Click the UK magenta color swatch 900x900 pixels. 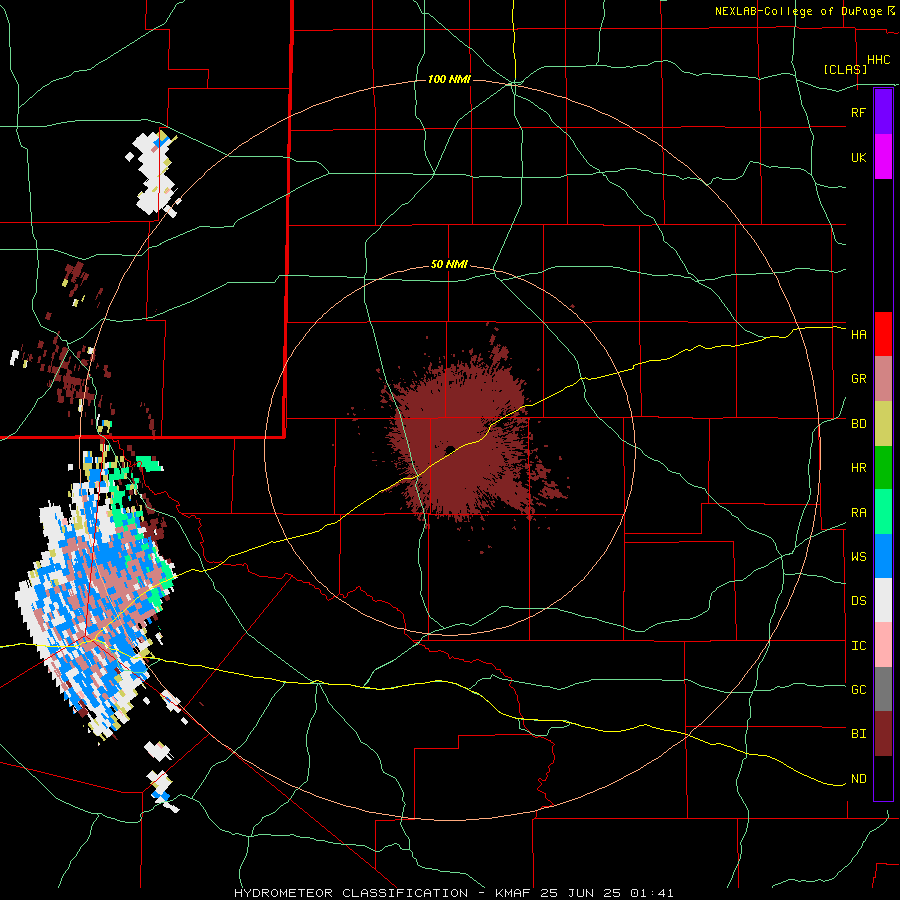tap(883, 157)
